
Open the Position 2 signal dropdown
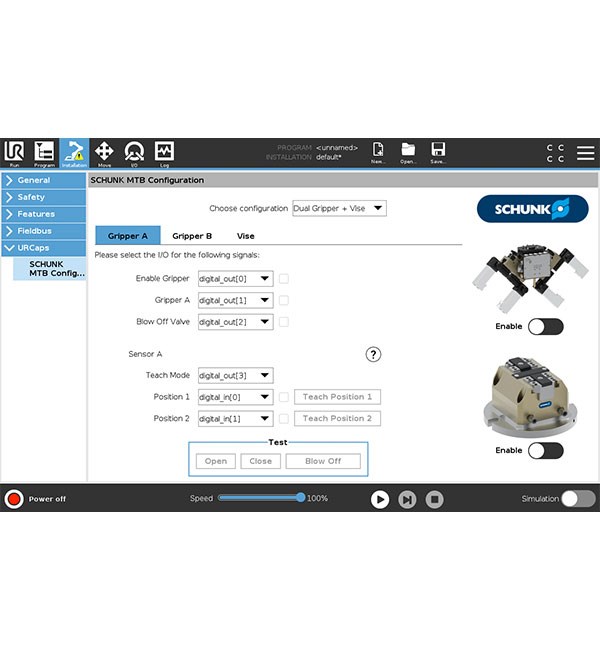point(236,419)
